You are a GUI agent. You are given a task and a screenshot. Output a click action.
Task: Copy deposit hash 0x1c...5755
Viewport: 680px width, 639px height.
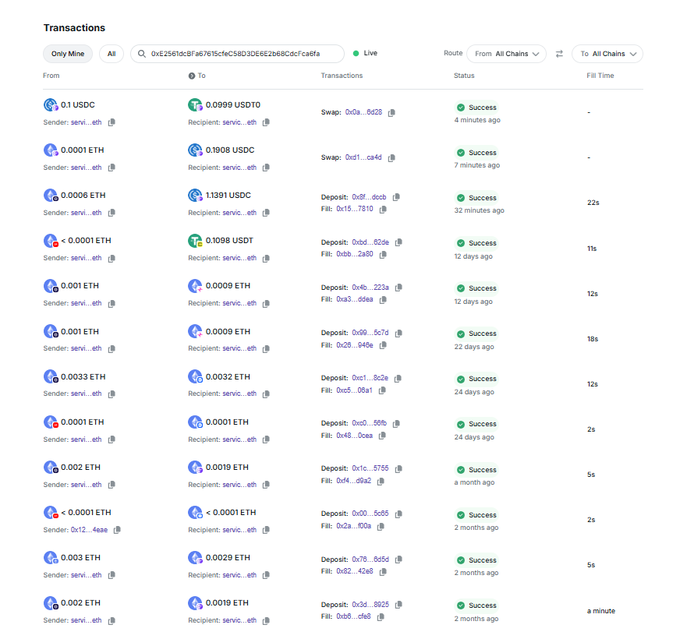click(x=399, y=469)
